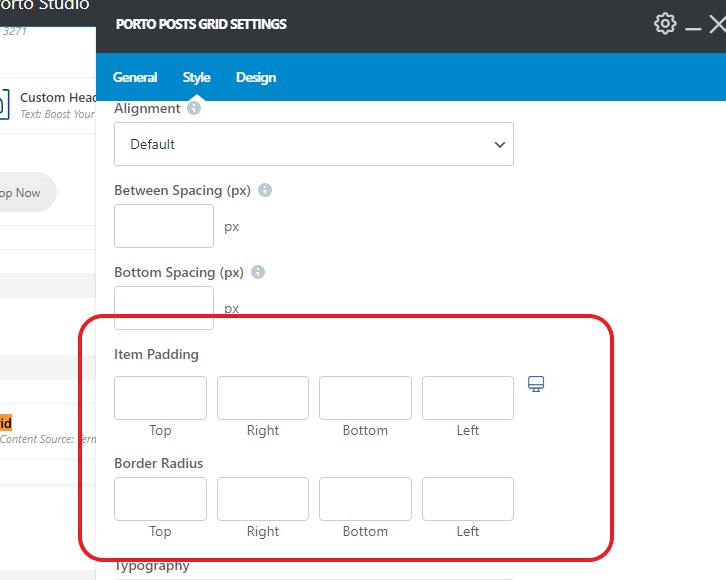Click the Between Spacing input field
The height and width of the screenshot is (580, 726).
click(164, 226)
